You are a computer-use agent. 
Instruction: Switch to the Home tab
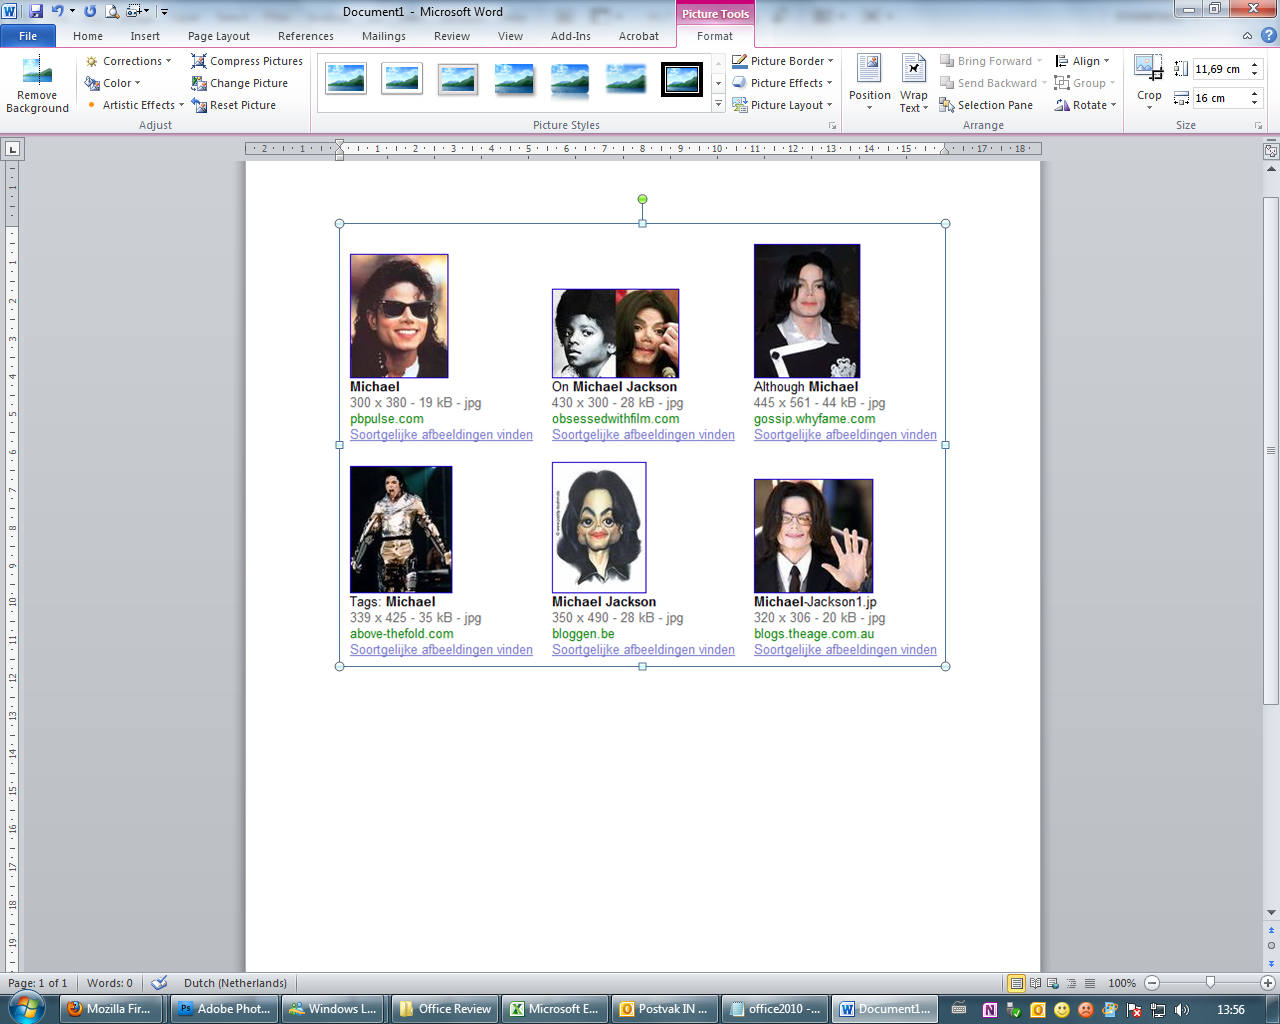[x=88, y=36]
